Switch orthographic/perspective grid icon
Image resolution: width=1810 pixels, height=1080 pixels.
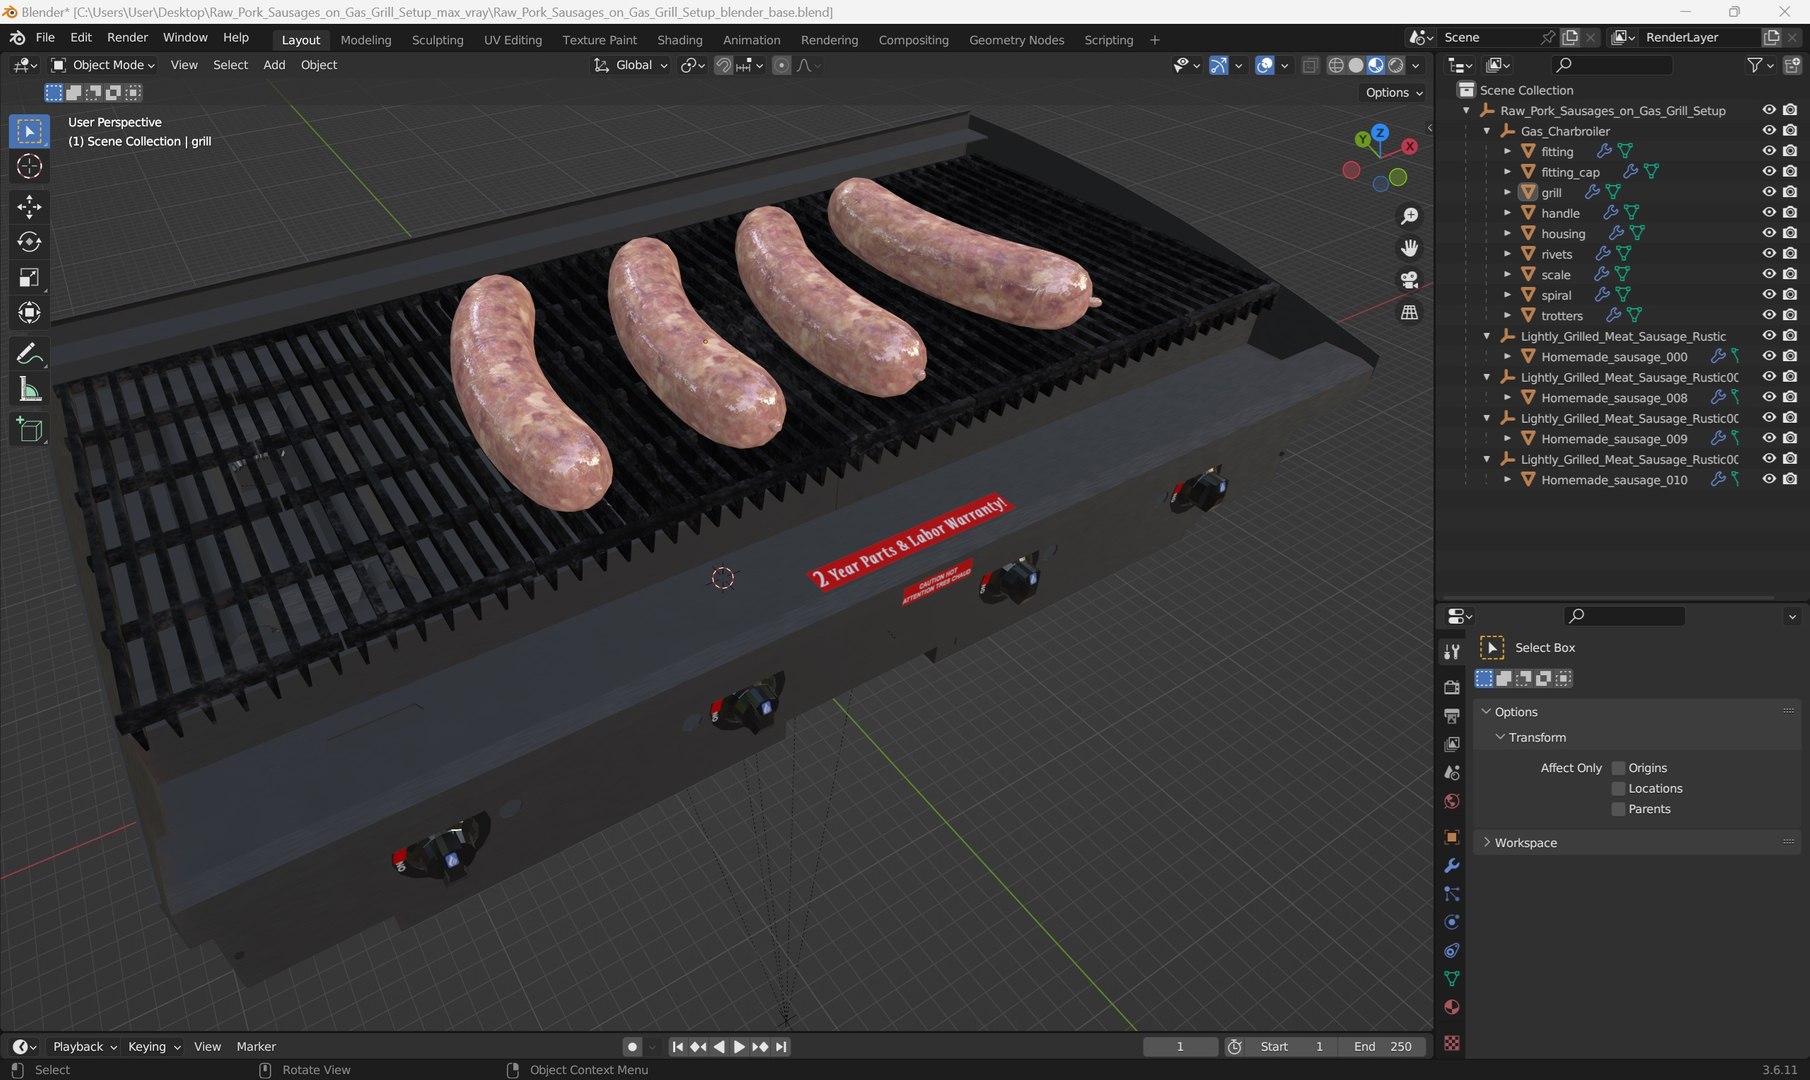click(x=1409, y=312)
